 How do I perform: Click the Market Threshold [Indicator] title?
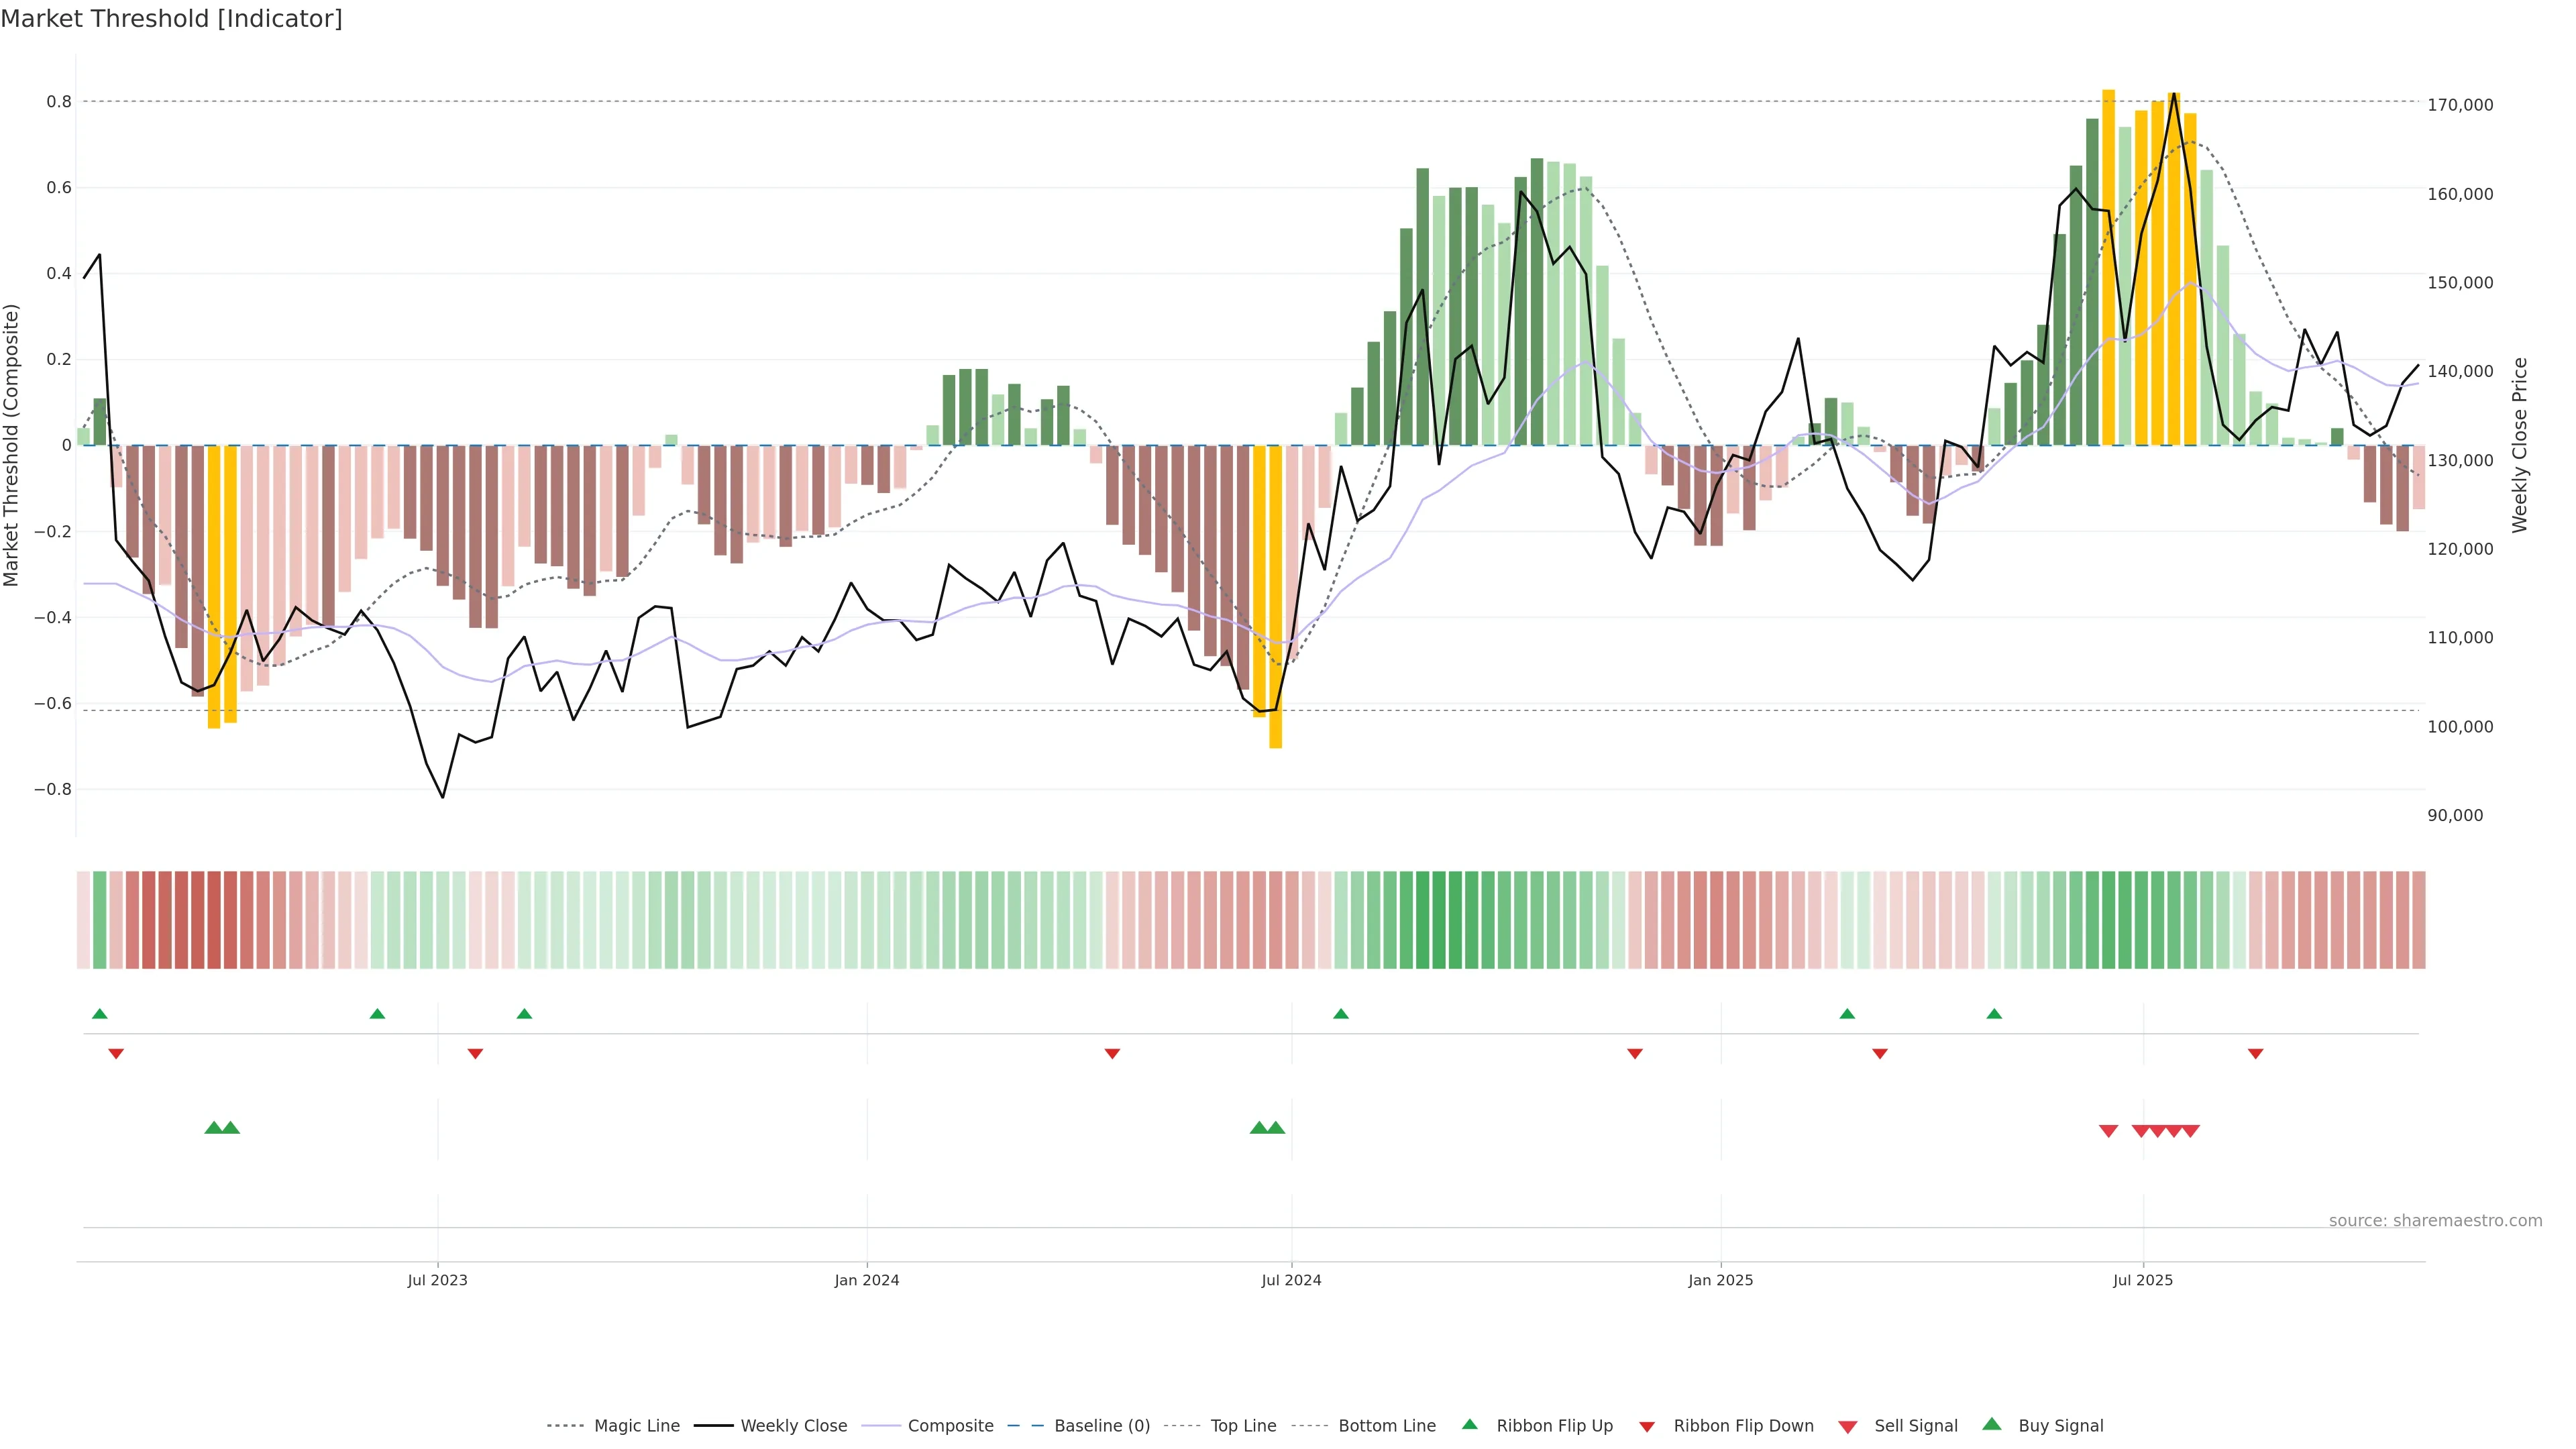[x=171, y=19]
